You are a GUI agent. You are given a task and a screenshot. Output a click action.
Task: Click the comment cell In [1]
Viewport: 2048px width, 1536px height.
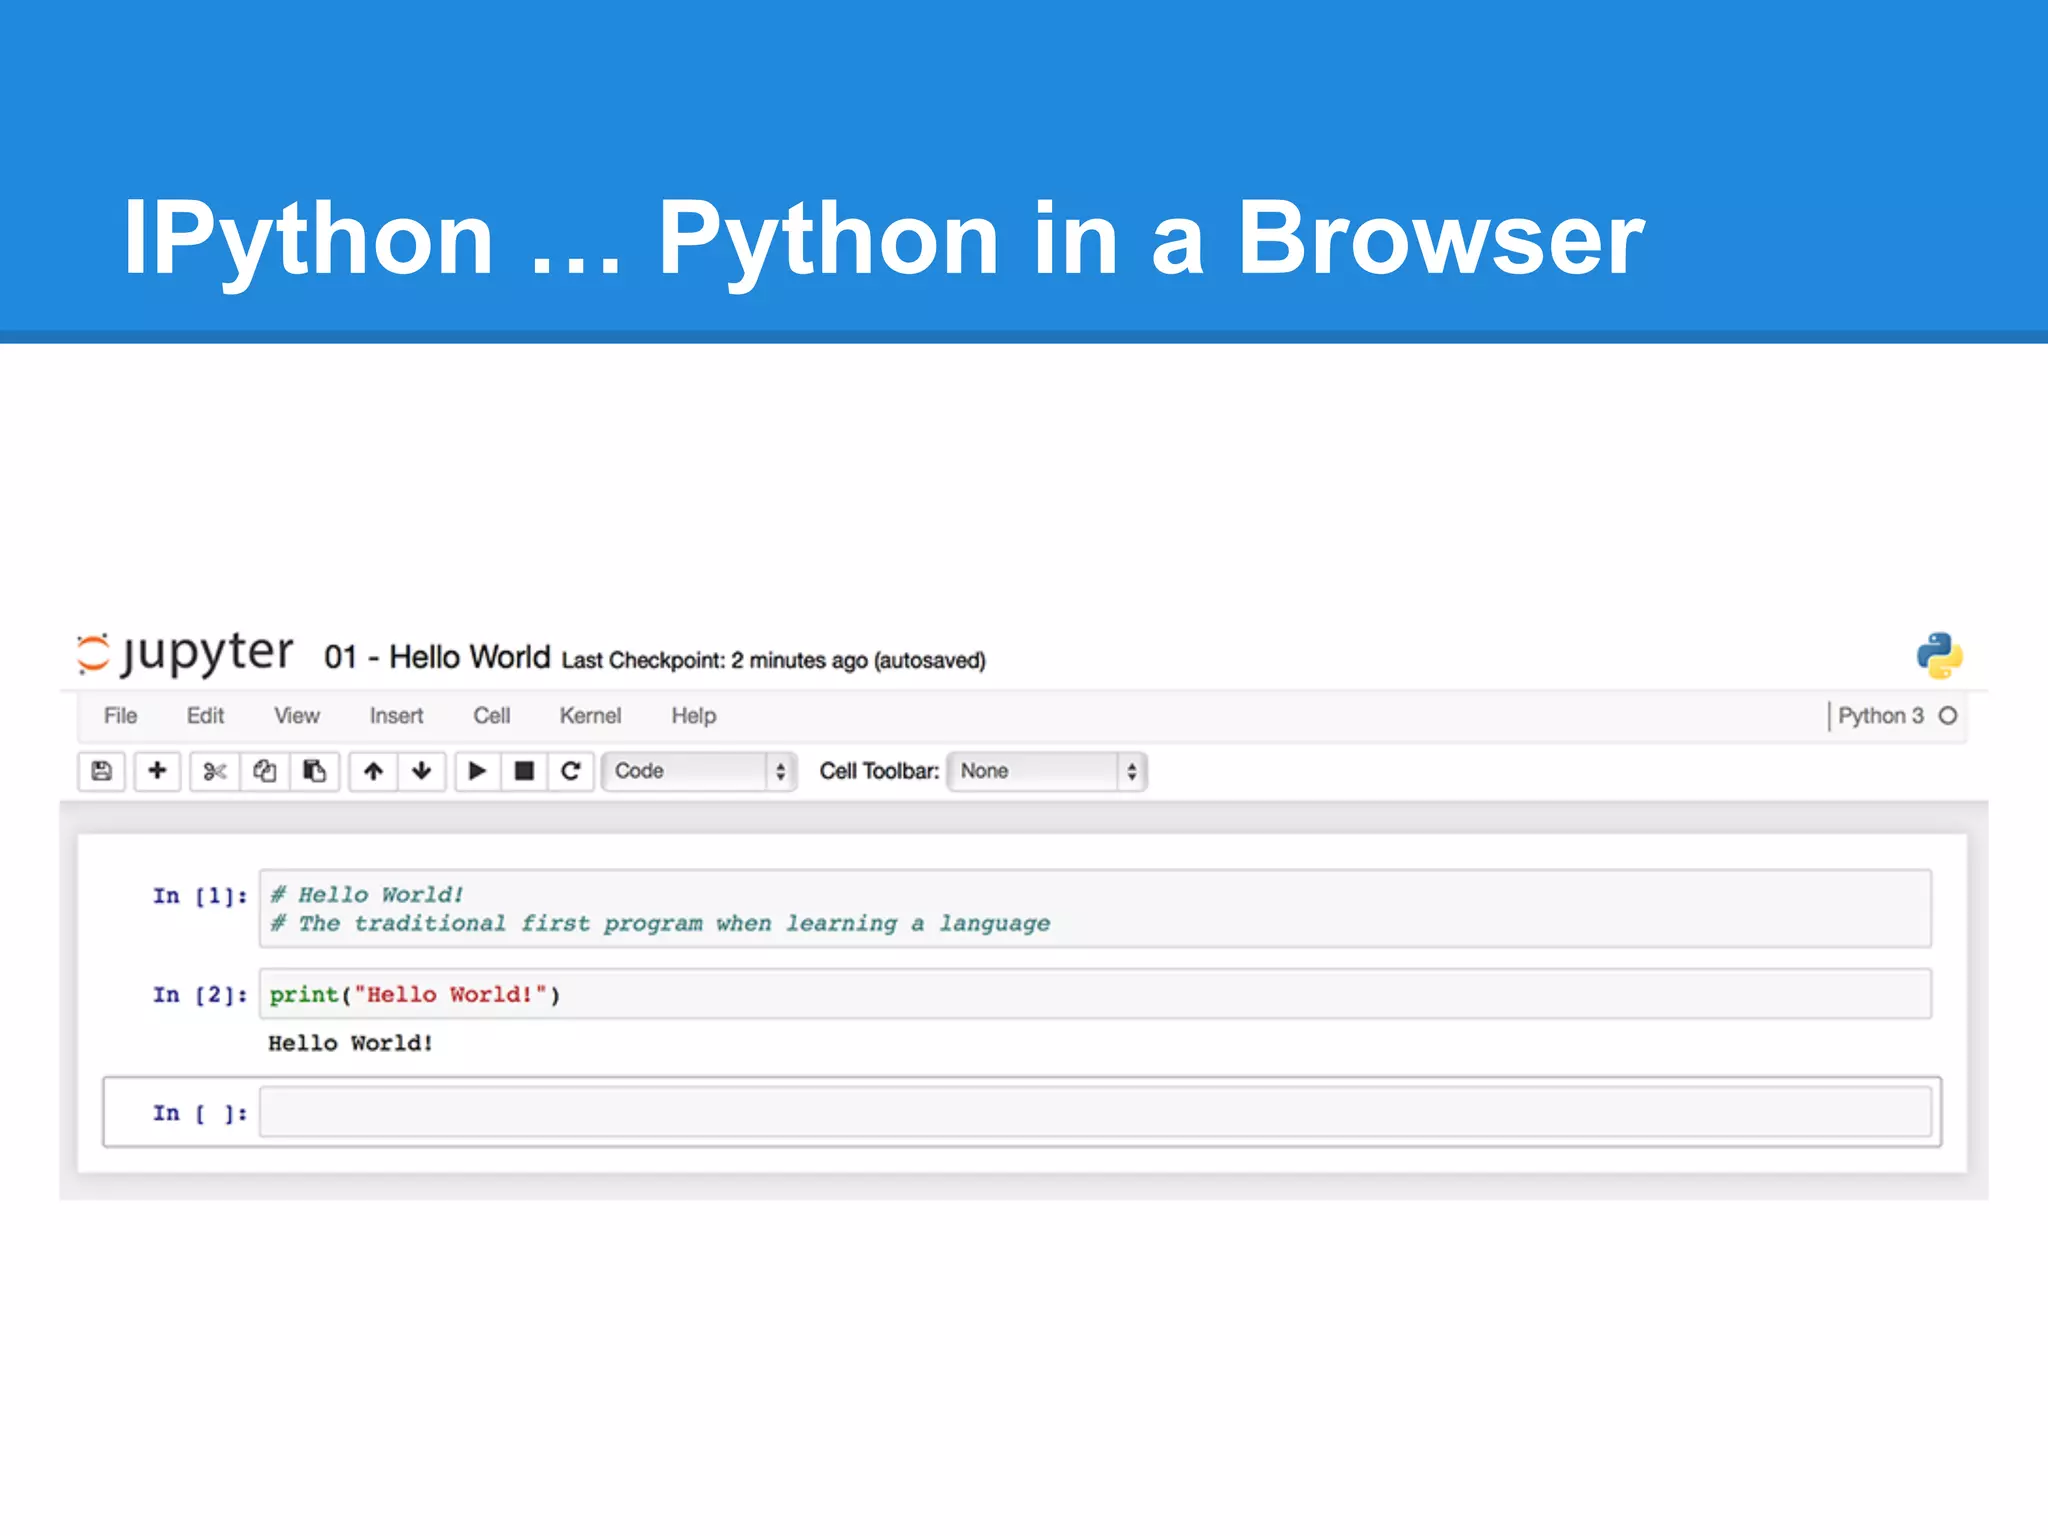(x=1095, y=909)
